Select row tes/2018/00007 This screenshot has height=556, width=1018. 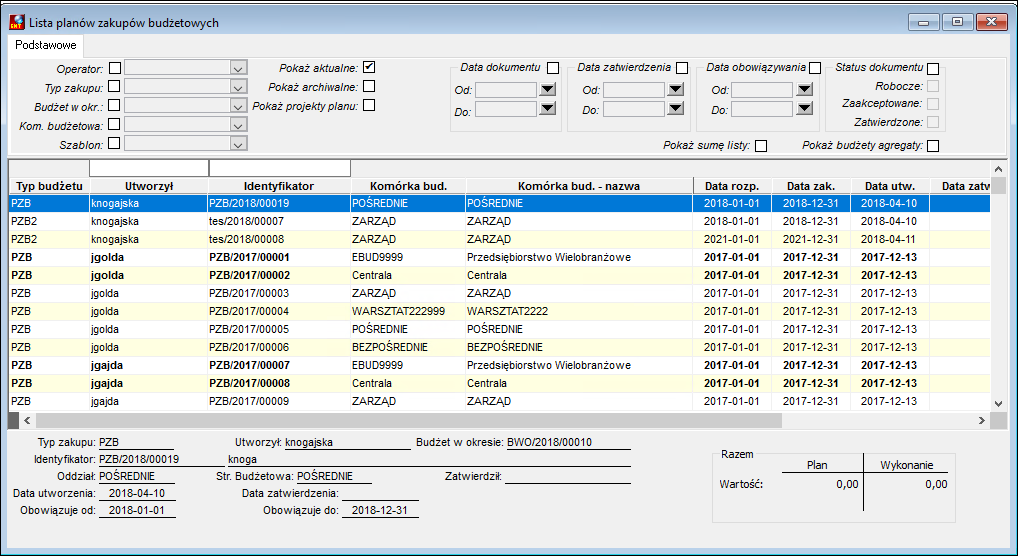(x=499, y=221)
